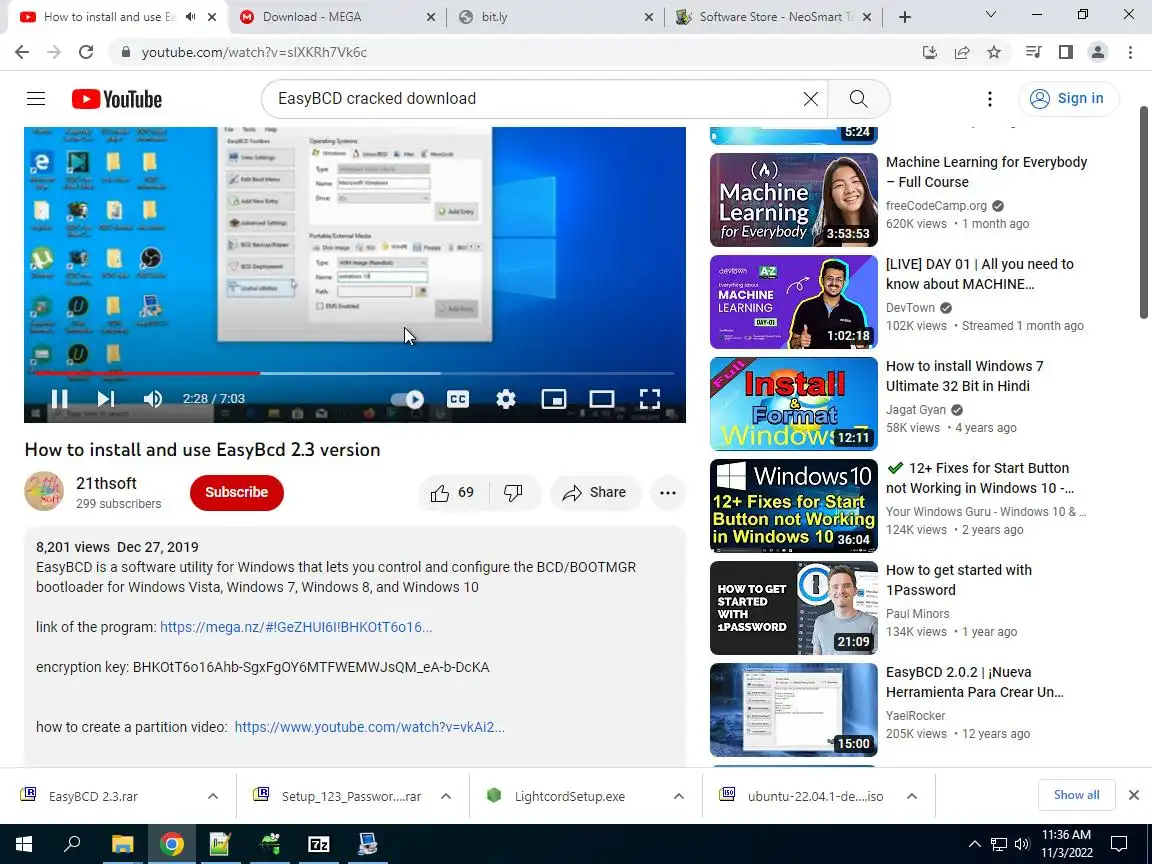Close the bit.ly tab
The width and height of the screenshot is (1152, 864).
click(649, 17)
